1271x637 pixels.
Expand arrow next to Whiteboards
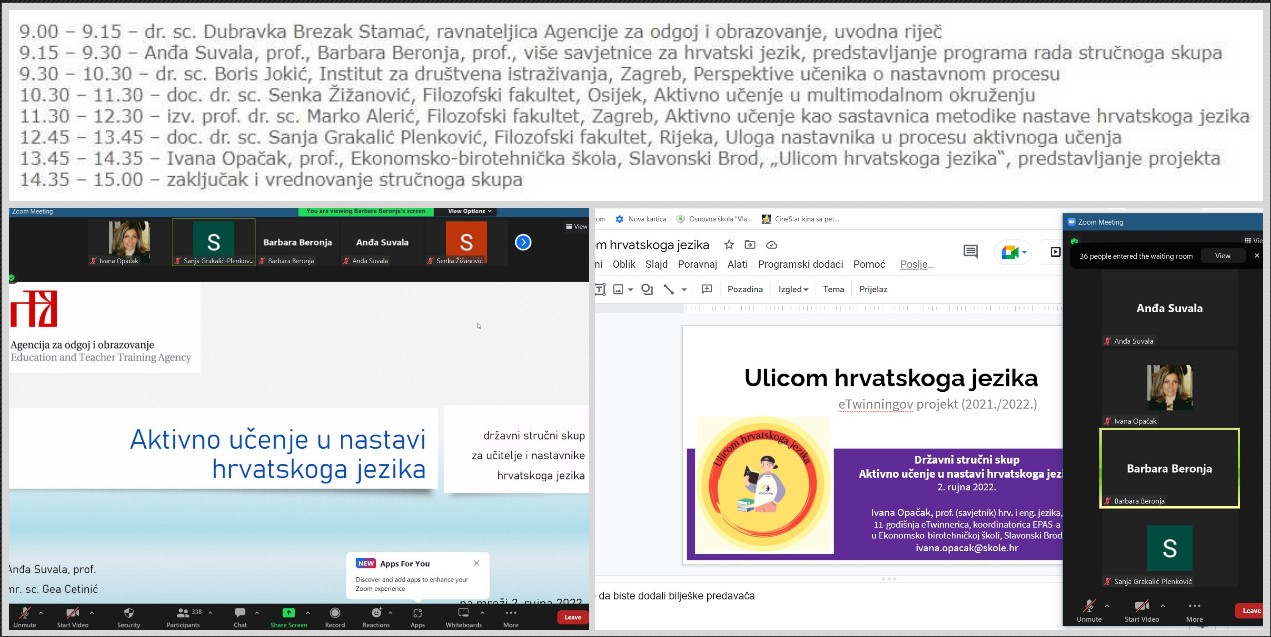[x=481, y=612]
